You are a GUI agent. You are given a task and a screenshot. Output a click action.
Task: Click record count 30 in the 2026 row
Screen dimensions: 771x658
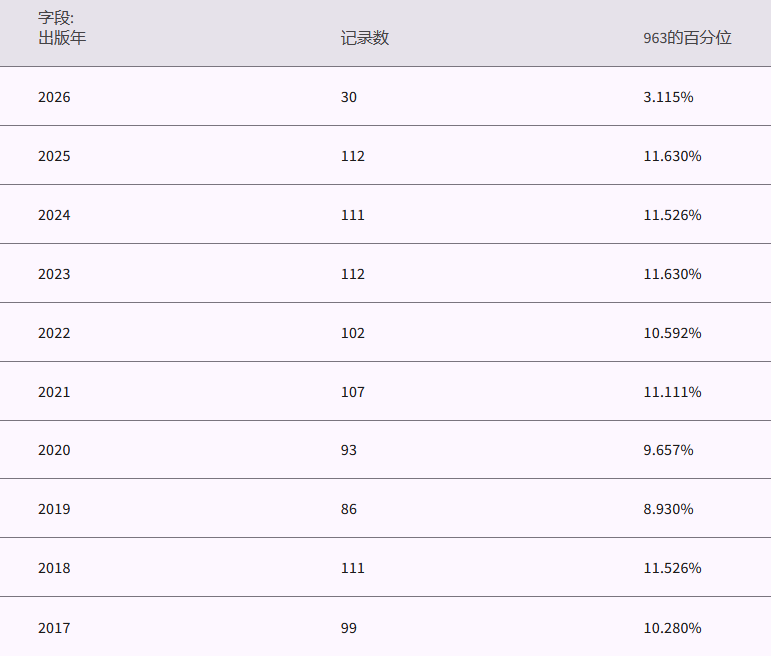(x=348, y=97)
